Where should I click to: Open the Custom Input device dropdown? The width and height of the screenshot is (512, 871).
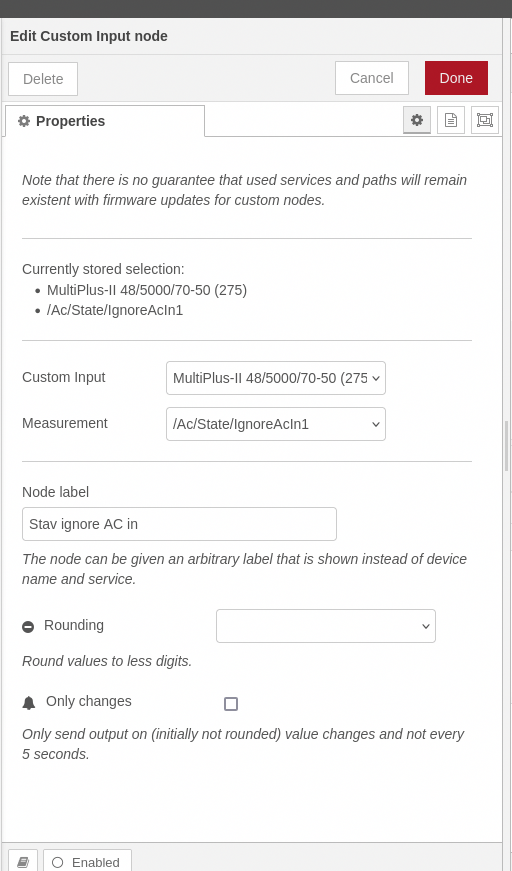(275, 378)
